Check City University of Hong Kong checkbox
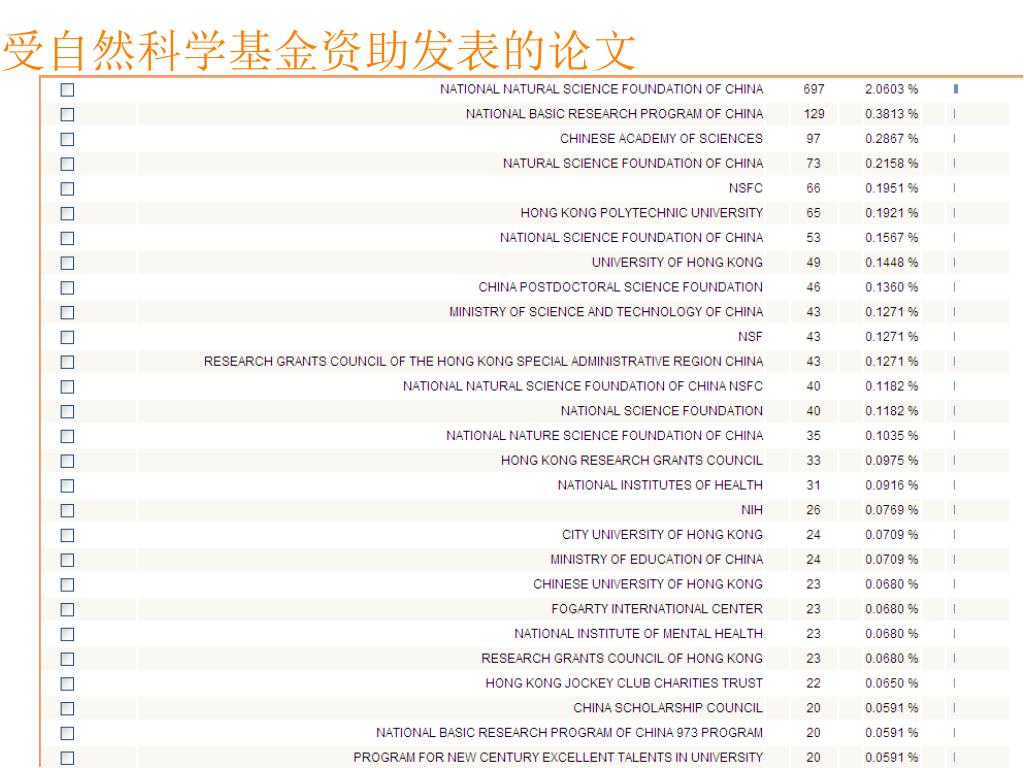Viewport: 1024px width, 768px height. (x=67, y=536)
